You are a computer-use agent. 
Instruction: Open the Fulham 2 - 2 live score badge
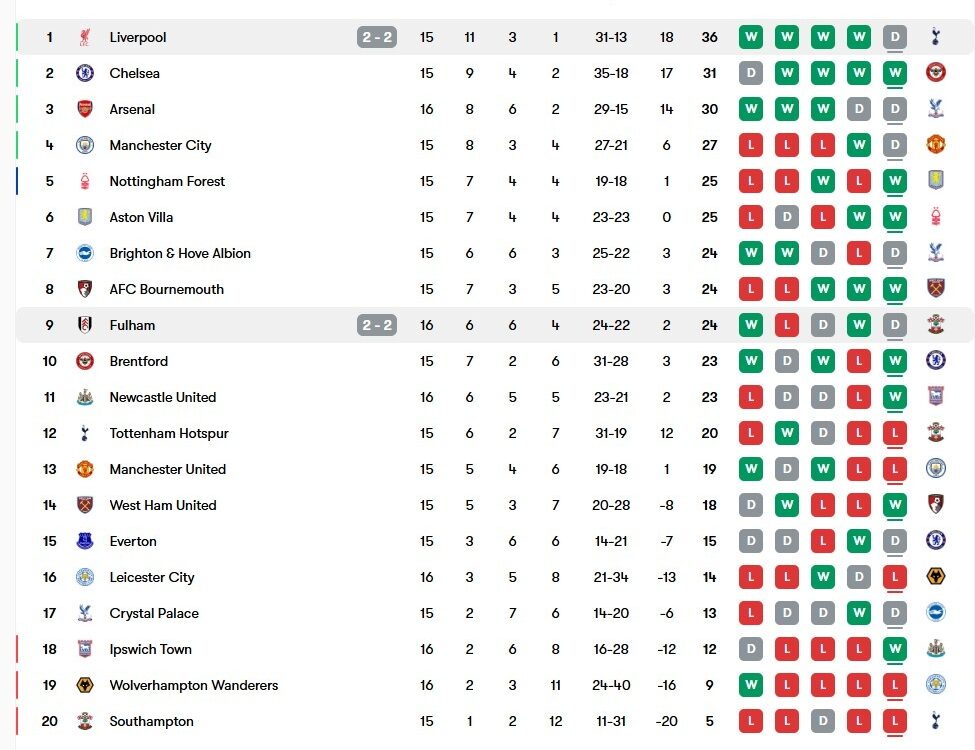tap(377, 325)
